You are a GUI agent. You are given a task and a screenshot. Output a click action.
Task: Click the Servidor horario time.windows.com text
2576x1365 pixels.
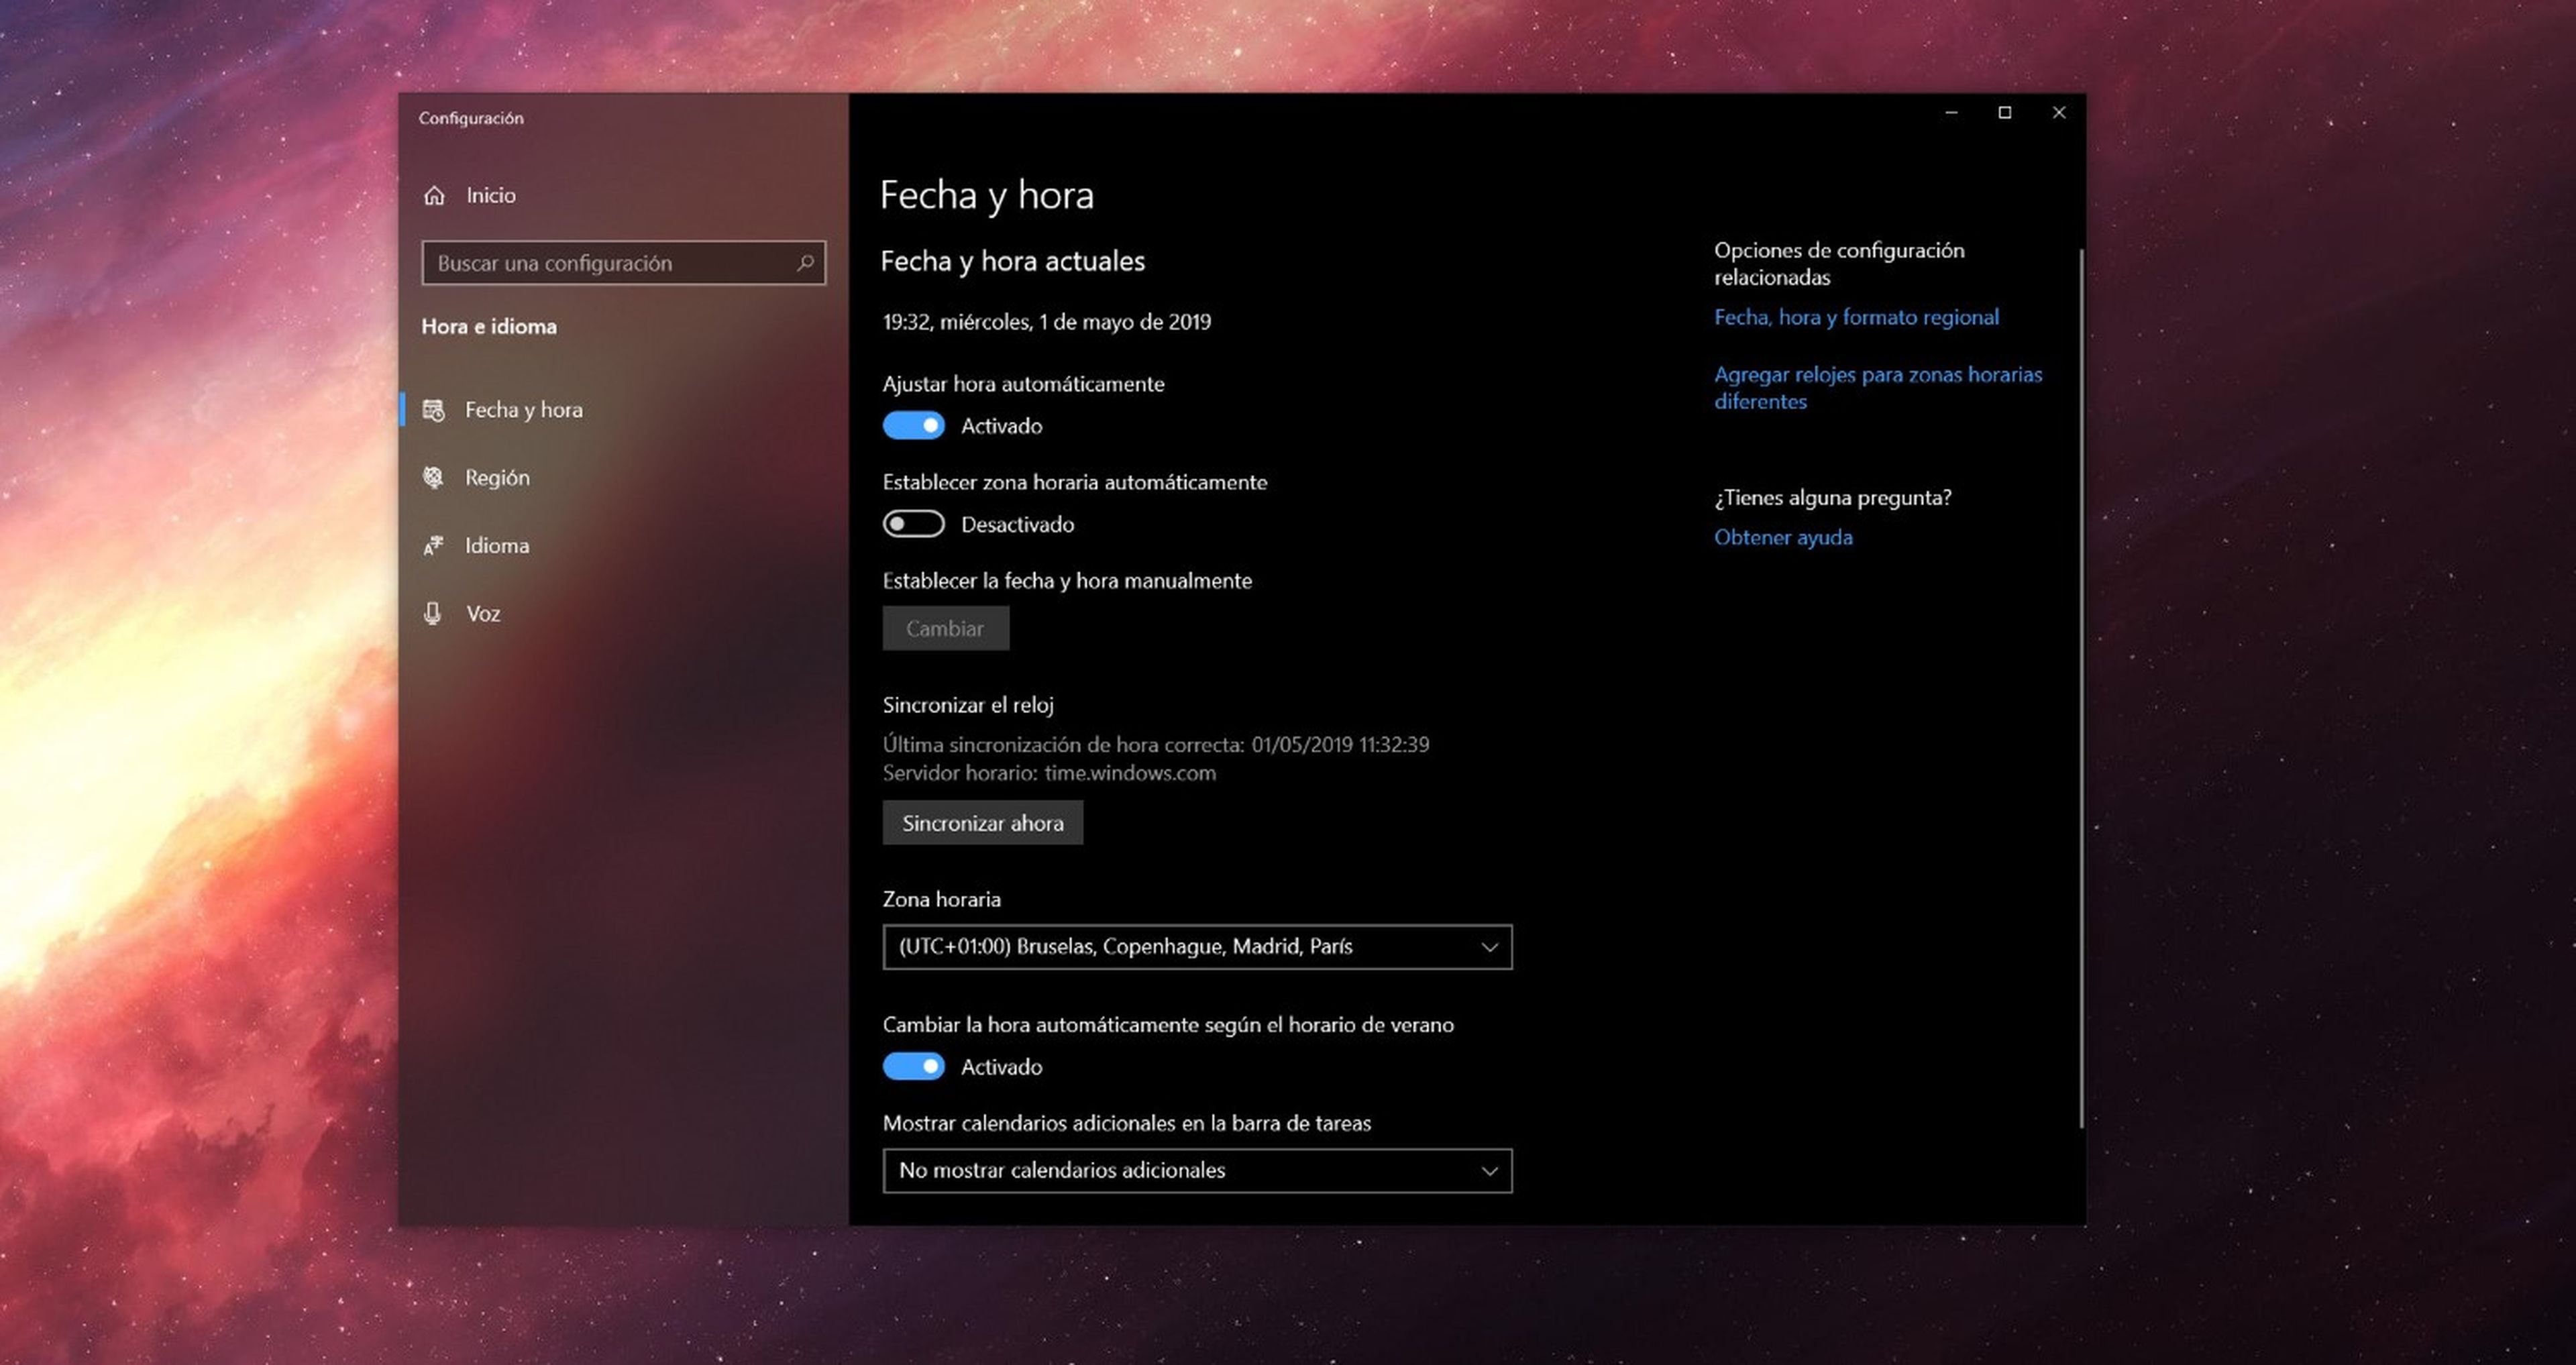[1049, 773]
